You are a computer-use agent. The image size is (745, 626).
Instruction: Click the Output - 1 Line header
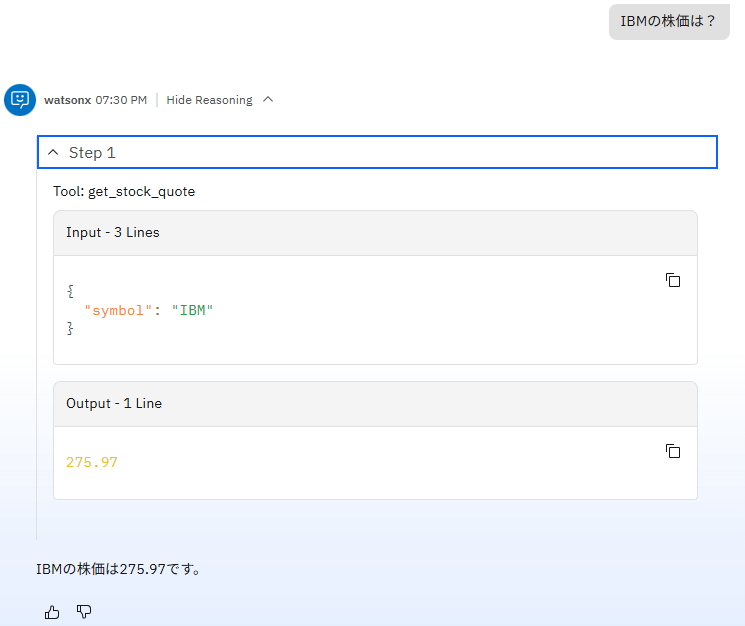114,404
